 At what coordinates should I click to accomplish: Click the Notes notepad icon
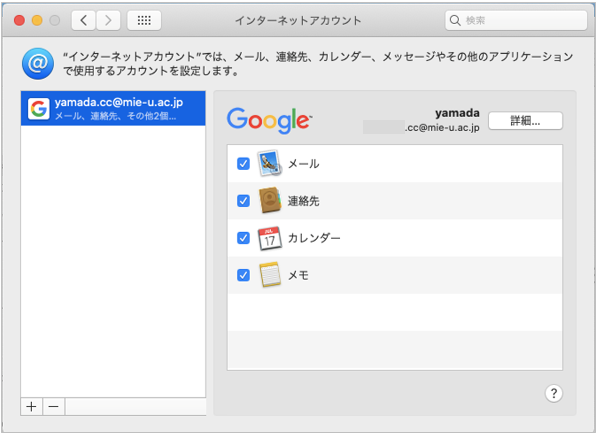pos(270,274)
